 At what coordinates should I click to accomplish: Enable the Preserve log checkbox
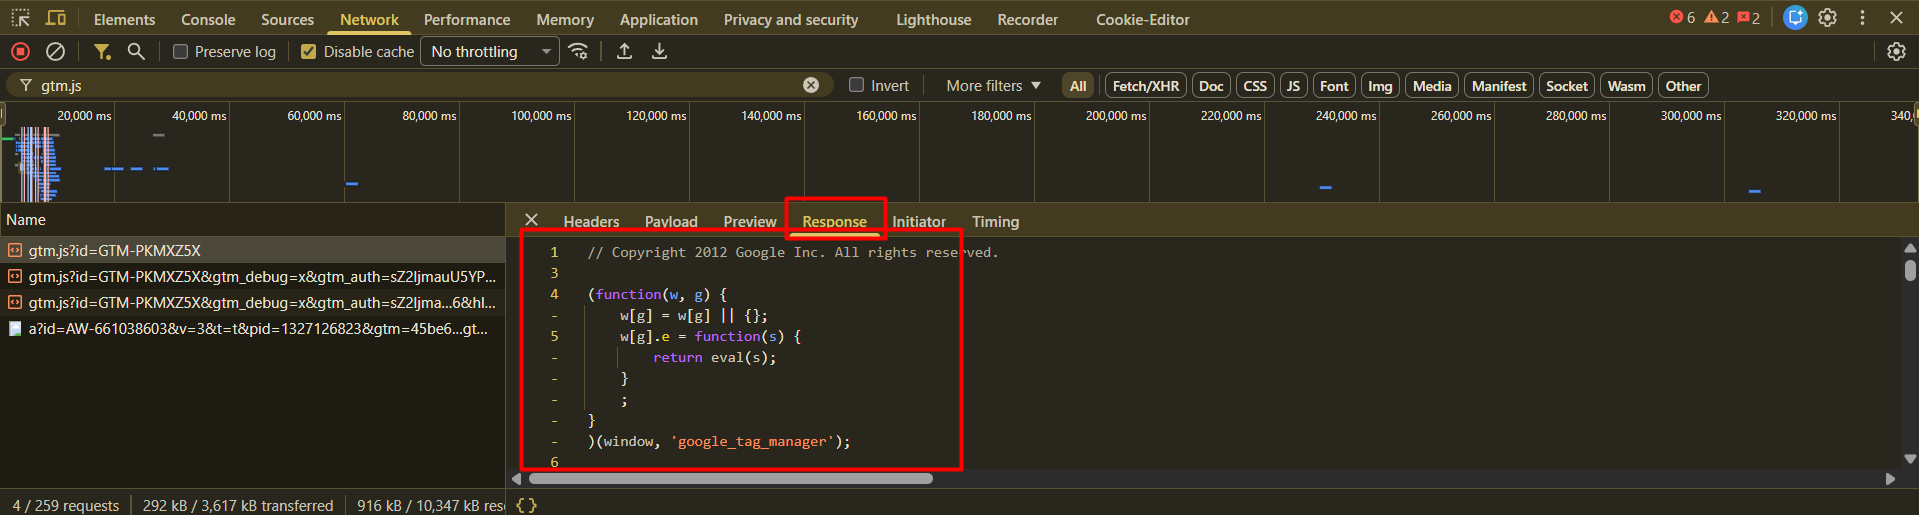[x=181, y=52]
